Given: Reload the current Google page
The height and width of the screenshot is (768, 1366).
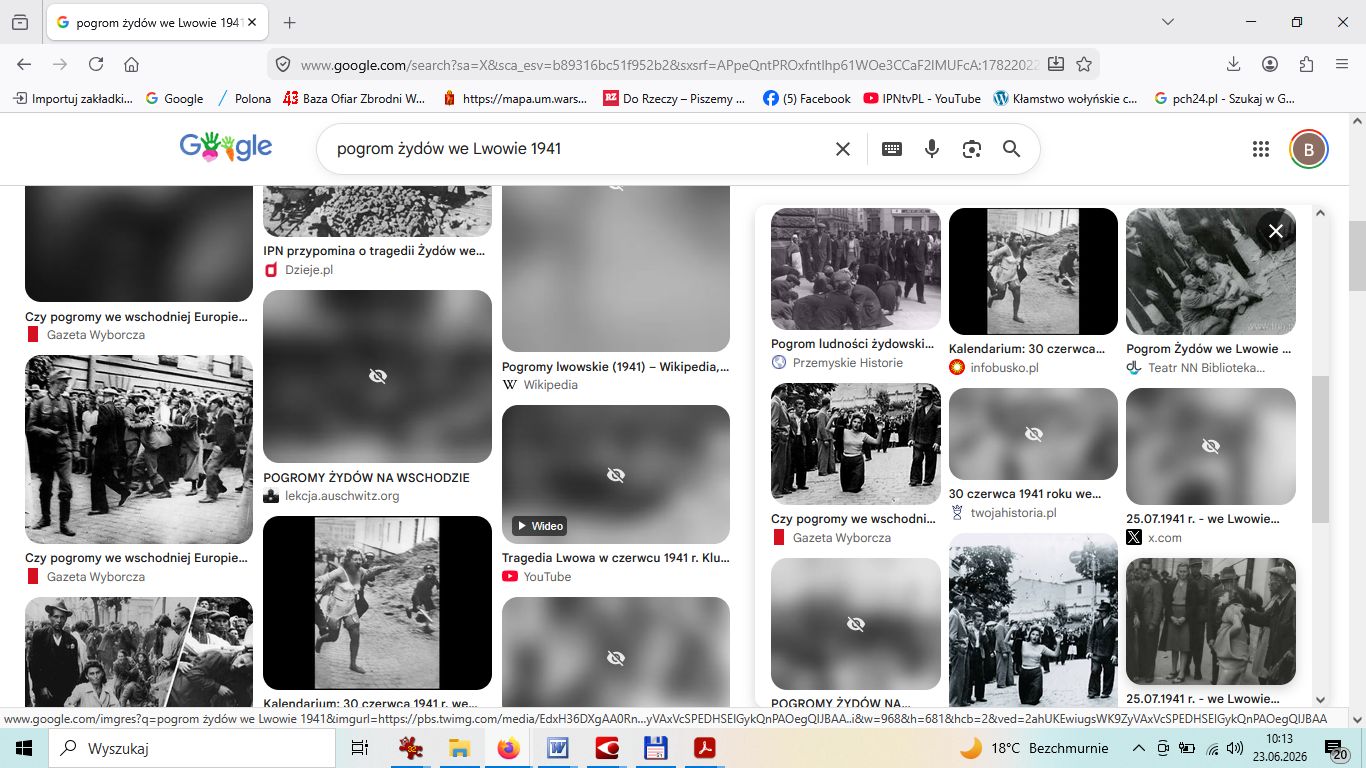Looking at the screenshot, I should pos(96,64).
